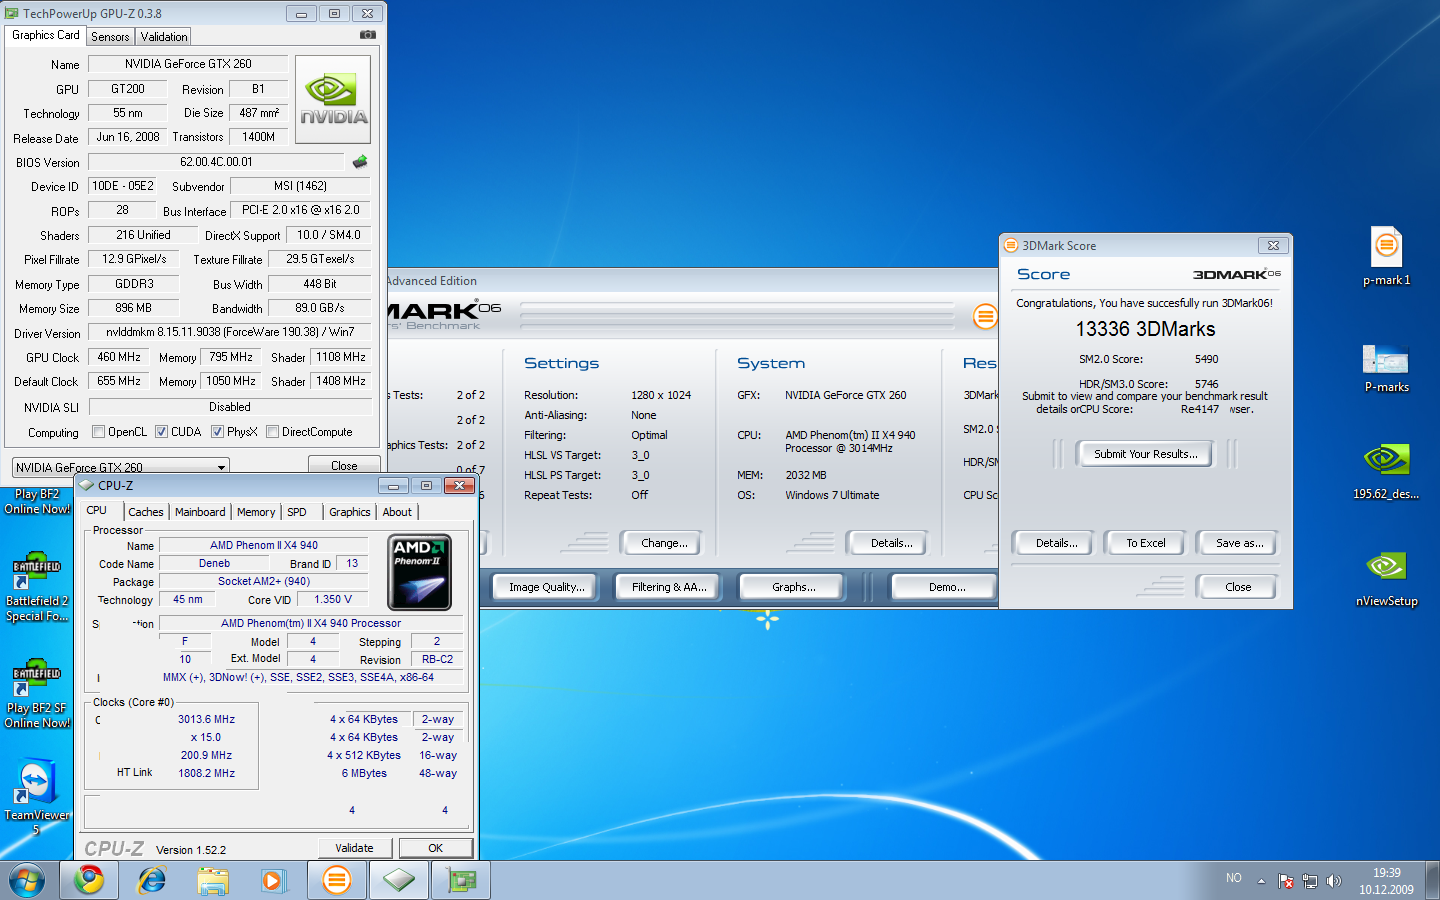1440x900 pixels.
Task: Click the GPU-Z Name field value
Action: [188, 64]
